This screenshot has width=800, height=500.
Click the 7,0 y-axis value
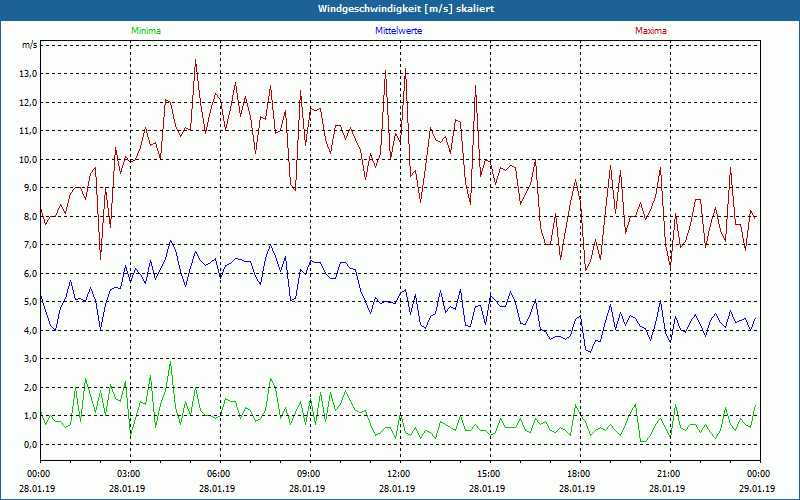(x=31, y=245)
